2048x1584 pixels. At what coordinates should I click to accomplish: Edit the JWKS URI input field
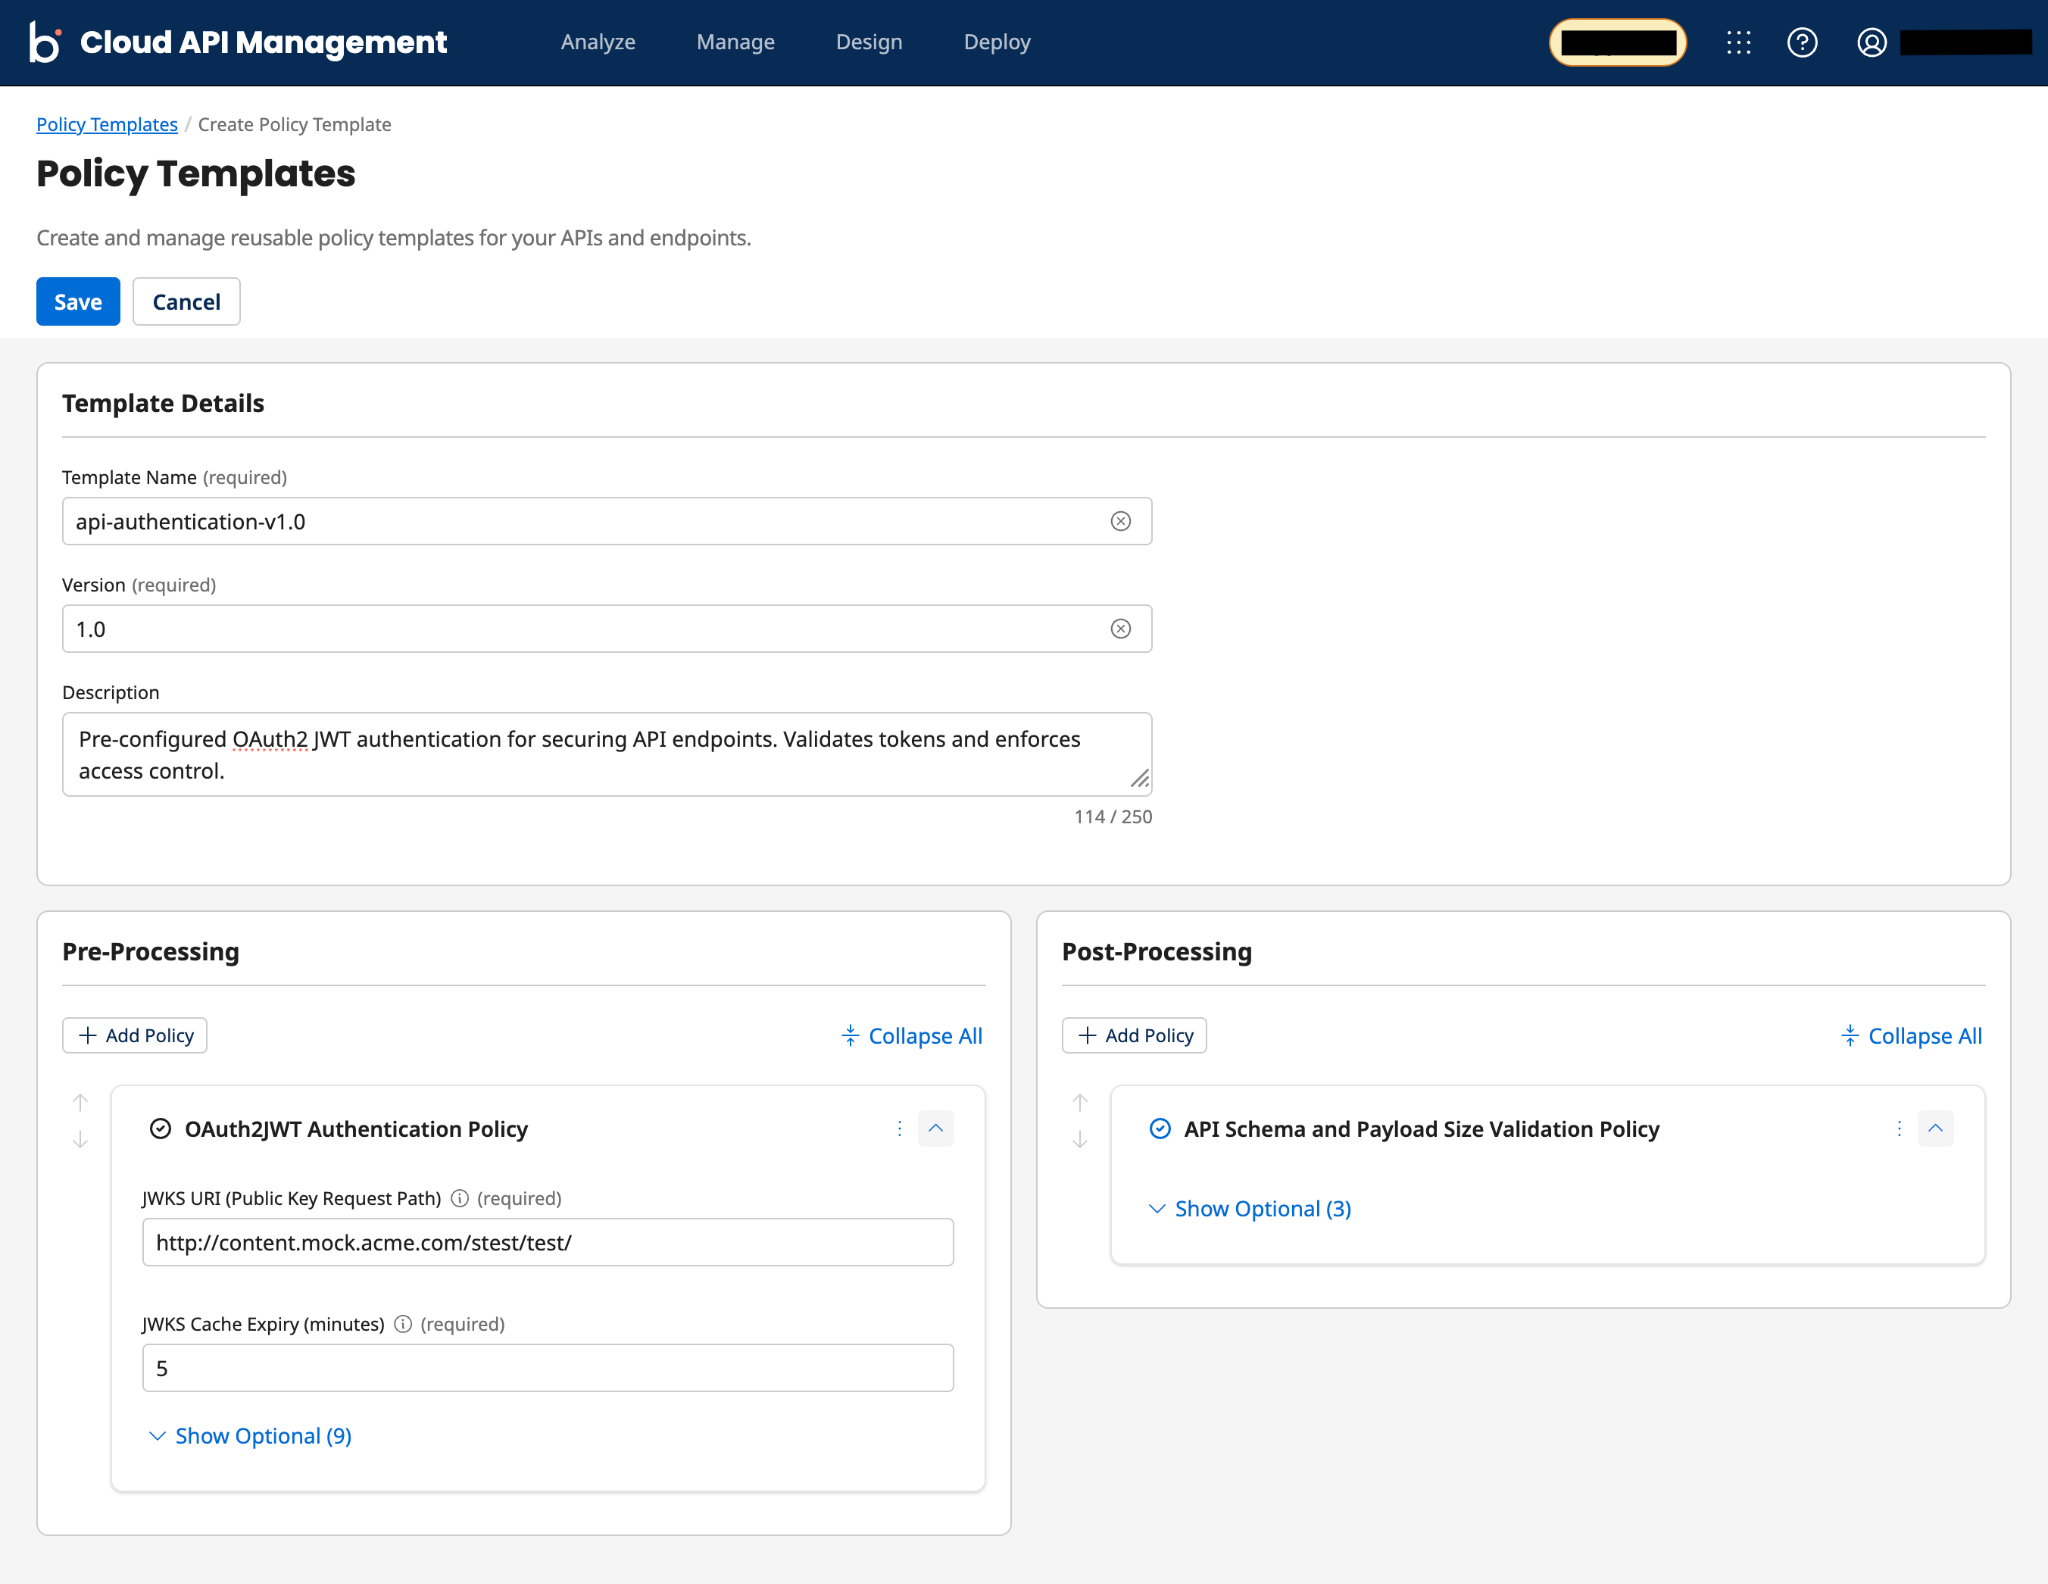548,1242
